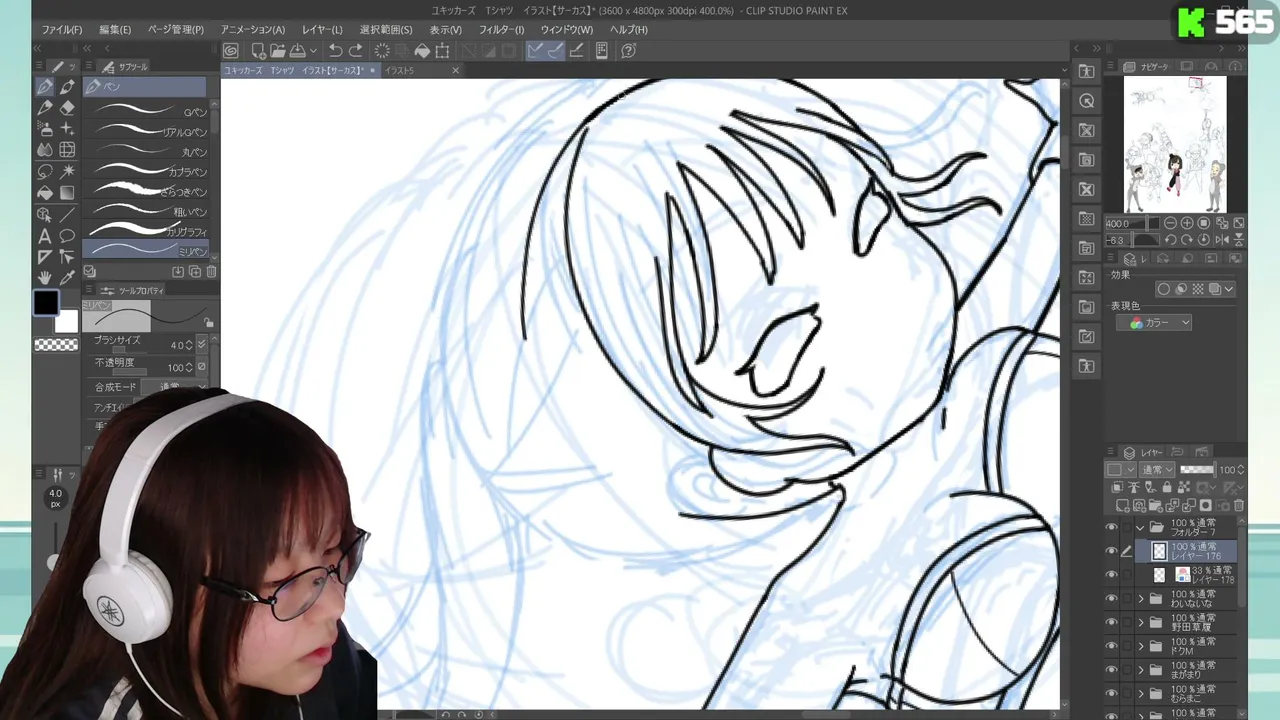The image size is (1280, 720).
Task: Expand the むらまこ folder
Action: tap(1141, 693)
